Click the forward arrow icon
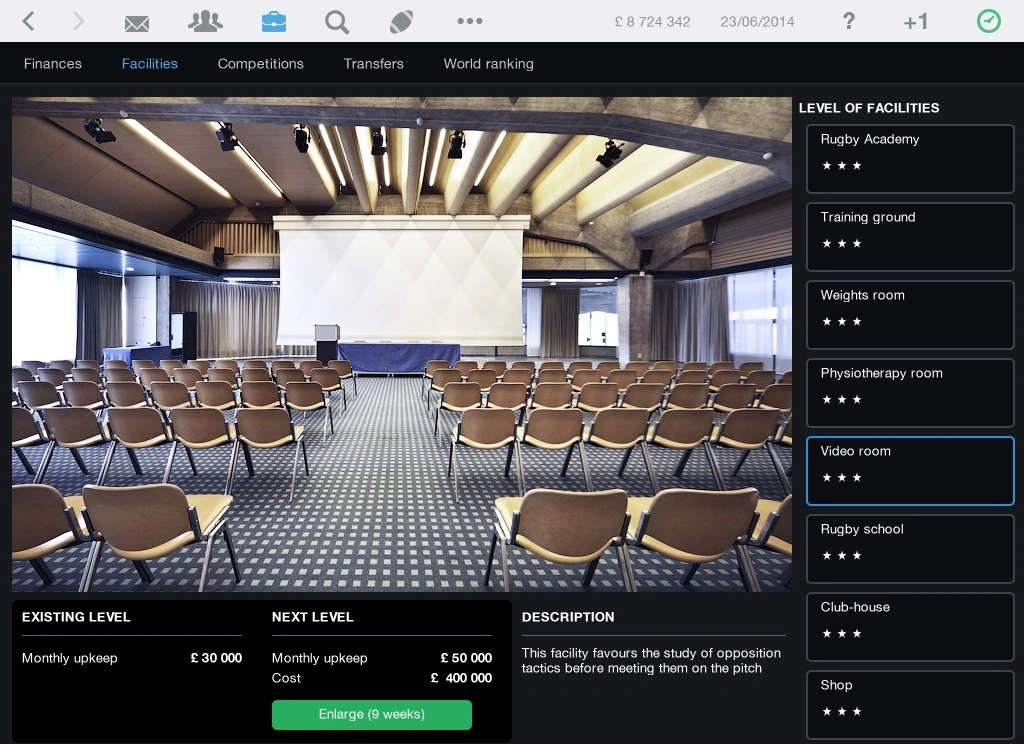 pos(78,21)
